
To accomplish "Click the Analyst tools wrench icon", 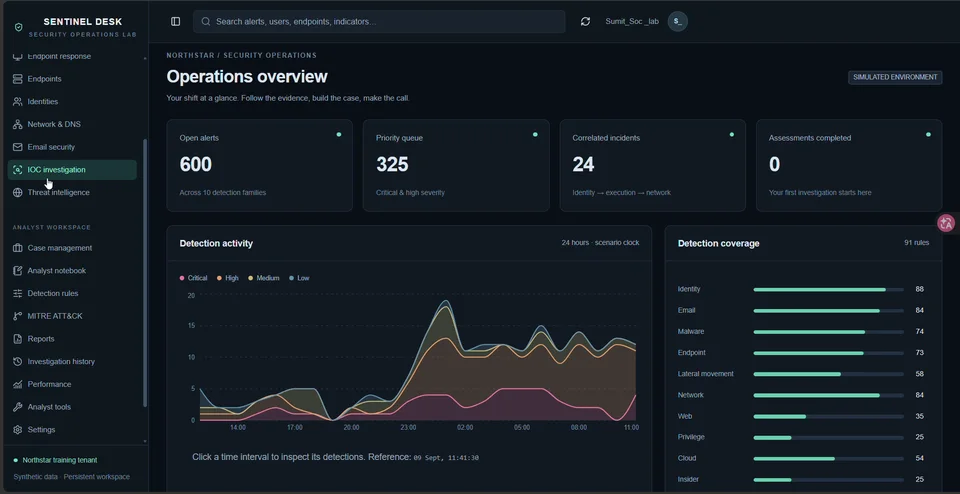I will click(17, 406).
